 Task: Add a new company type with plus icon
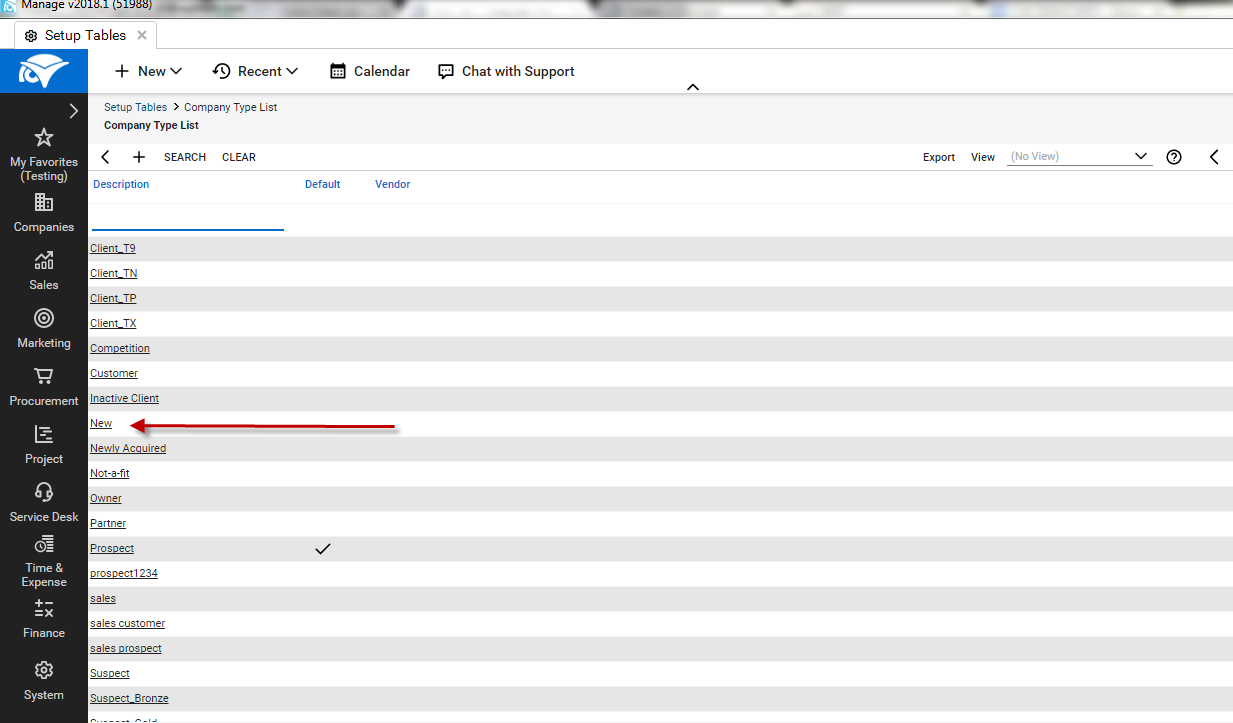[x=139, y=157]
